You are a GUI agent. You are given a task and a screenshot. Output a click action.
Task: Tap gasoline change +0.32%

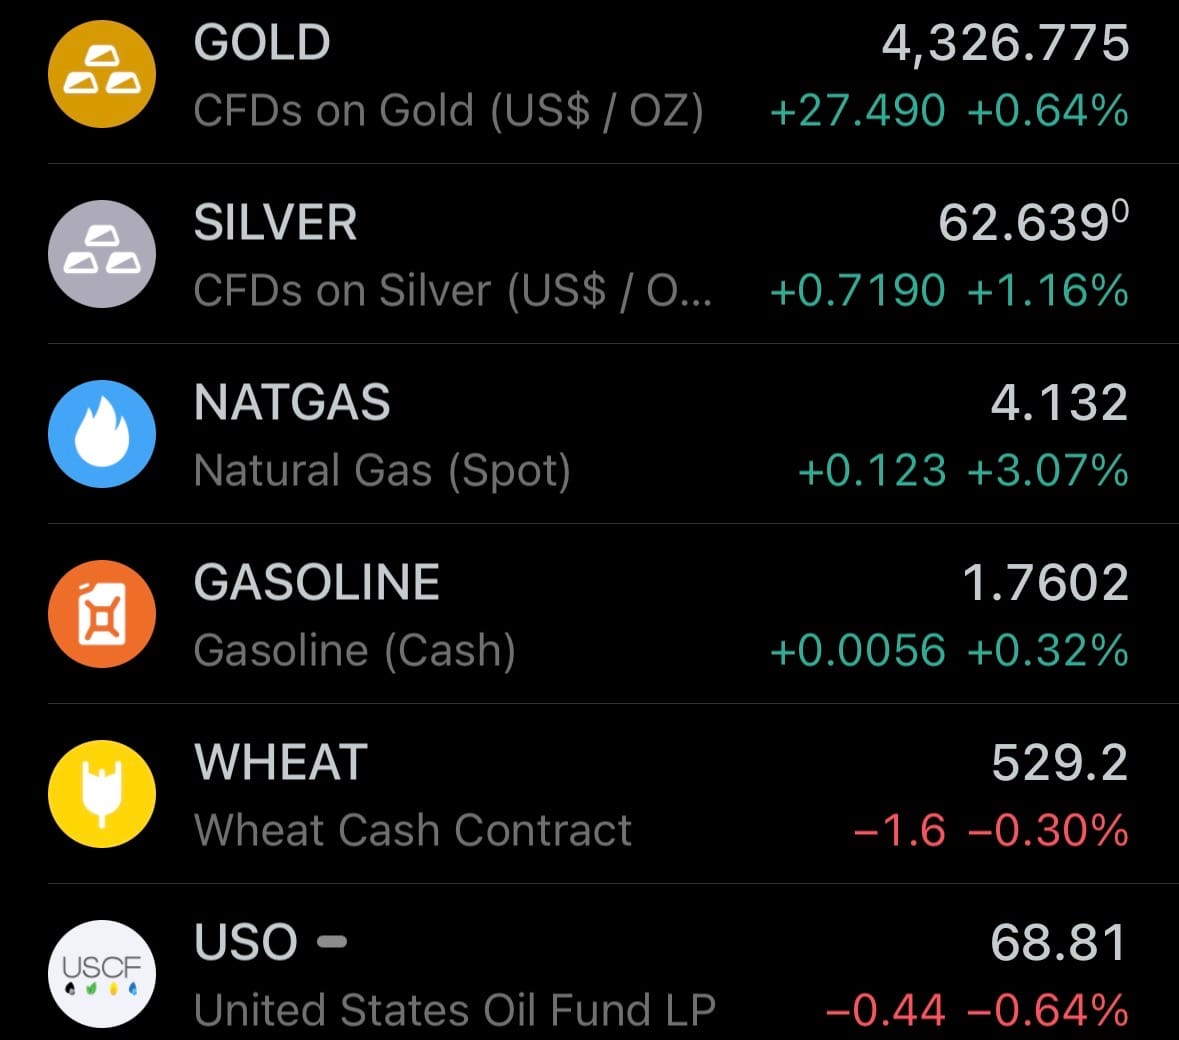pos(1048,651)
